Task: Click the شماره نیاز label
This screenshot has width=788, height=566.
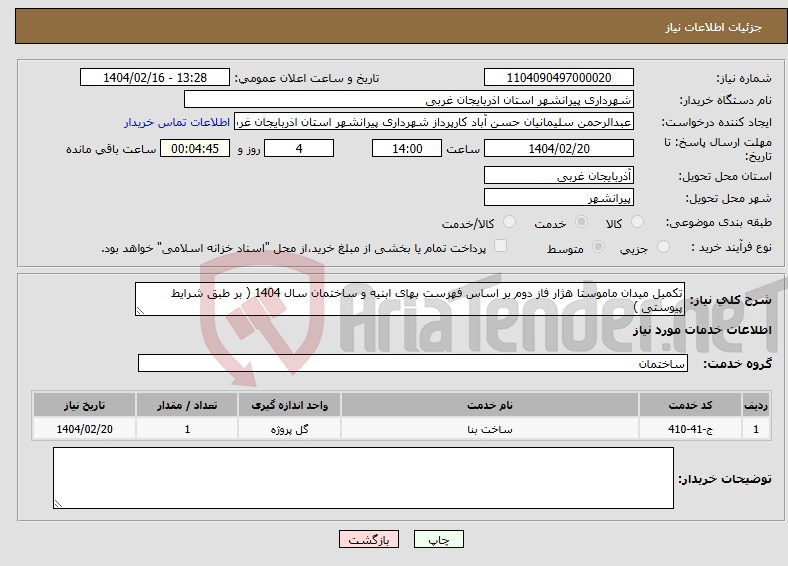Action: (x=744, y=78)
